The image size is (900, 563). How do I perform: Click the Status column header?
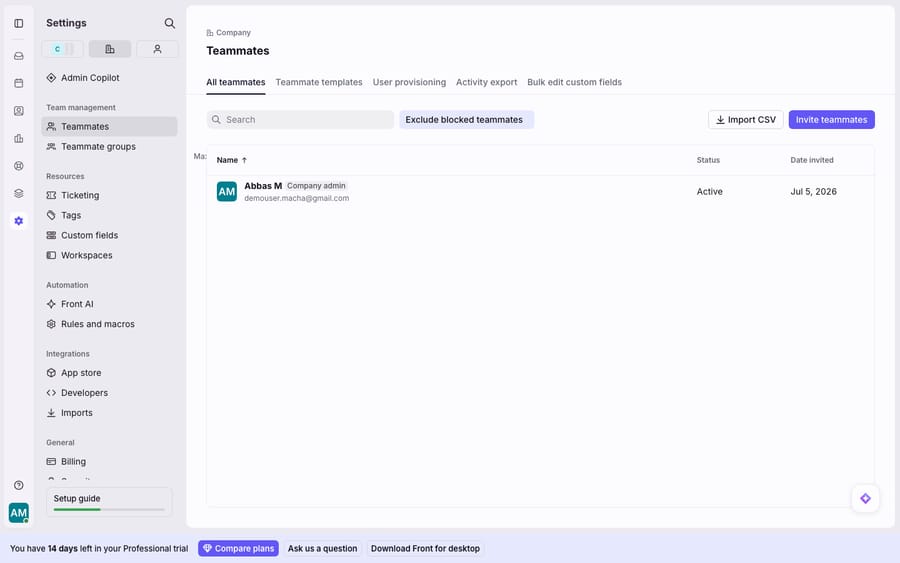coord(708,160)
